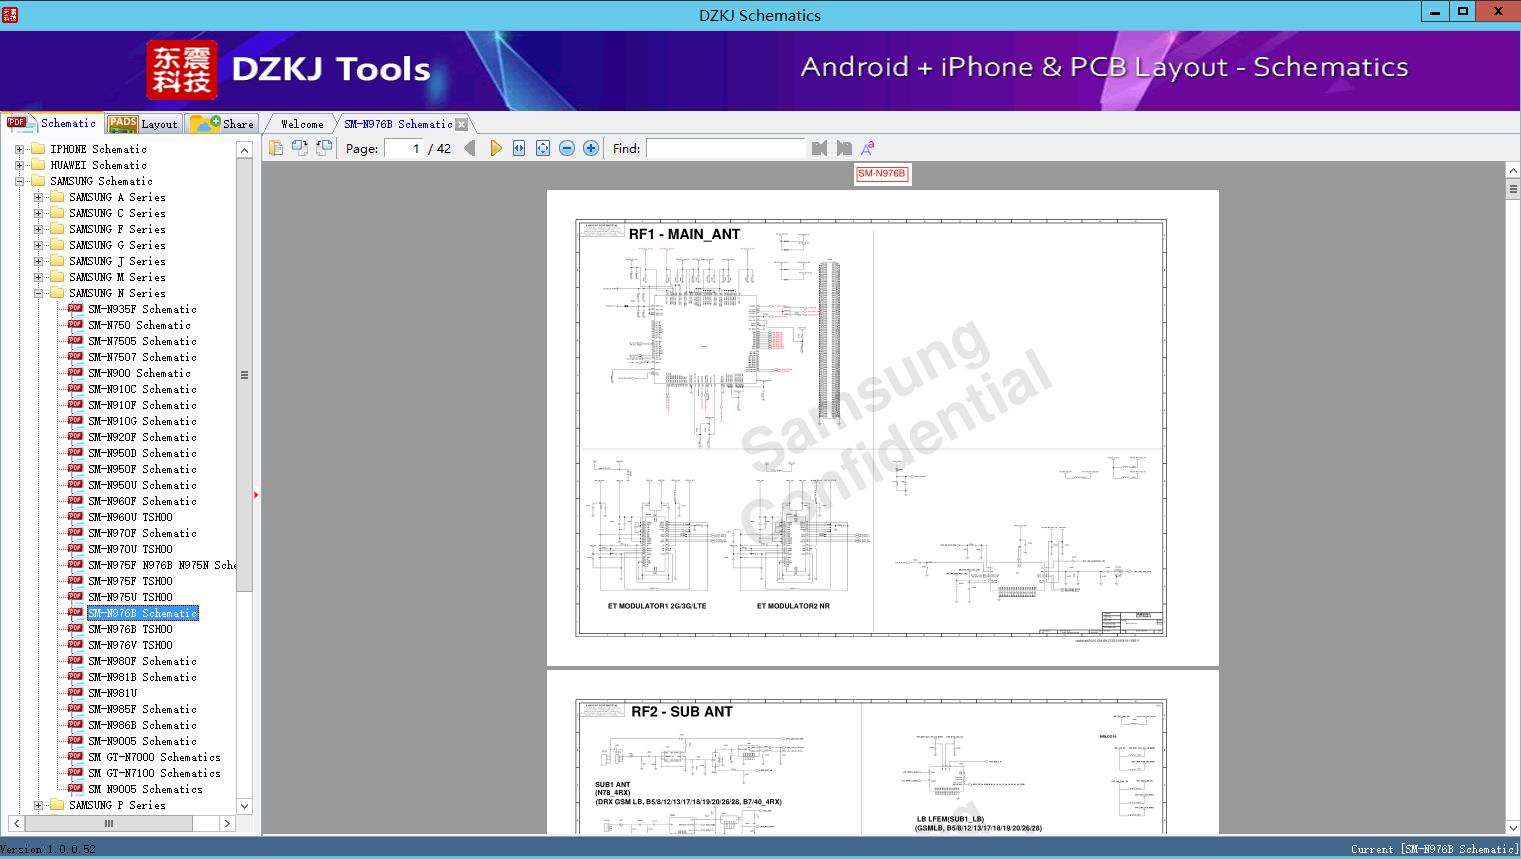Select SM-N910C Schematic entry
Image resolution: width=1521 pixels, height=859 pixels.
coord(142,389)
